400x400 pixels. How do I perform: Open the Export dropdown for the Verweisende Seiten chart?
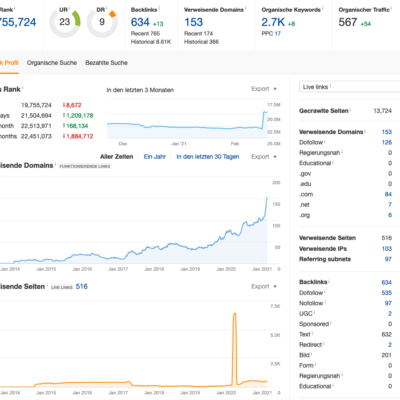pyautogui.click(x=264, y=286)
